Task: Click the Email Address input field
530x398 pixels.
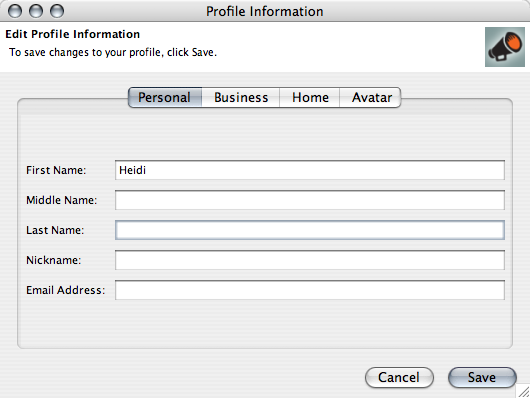Action: tap(310, 290)
